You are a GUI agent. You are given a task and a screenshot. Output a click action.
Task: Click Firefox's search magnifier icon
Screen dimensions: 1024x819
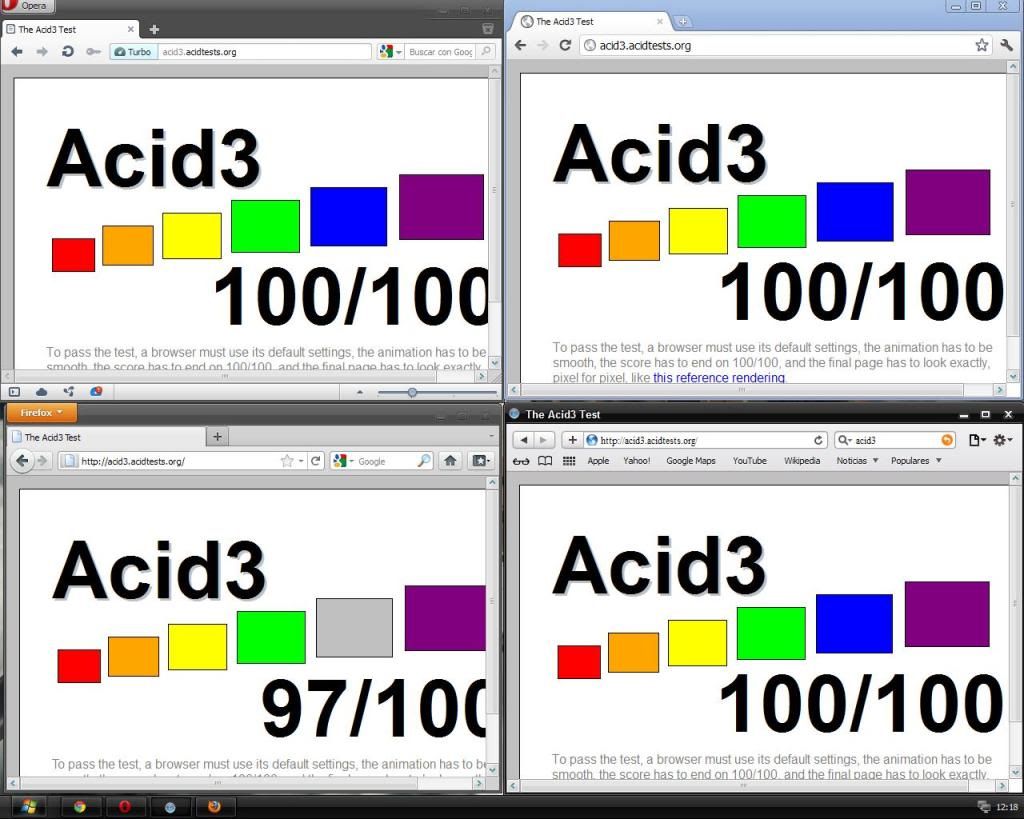[x=424, y=460]
